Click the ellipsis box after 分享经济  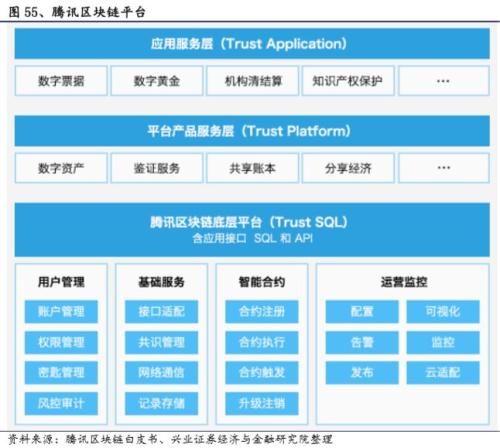444,168
